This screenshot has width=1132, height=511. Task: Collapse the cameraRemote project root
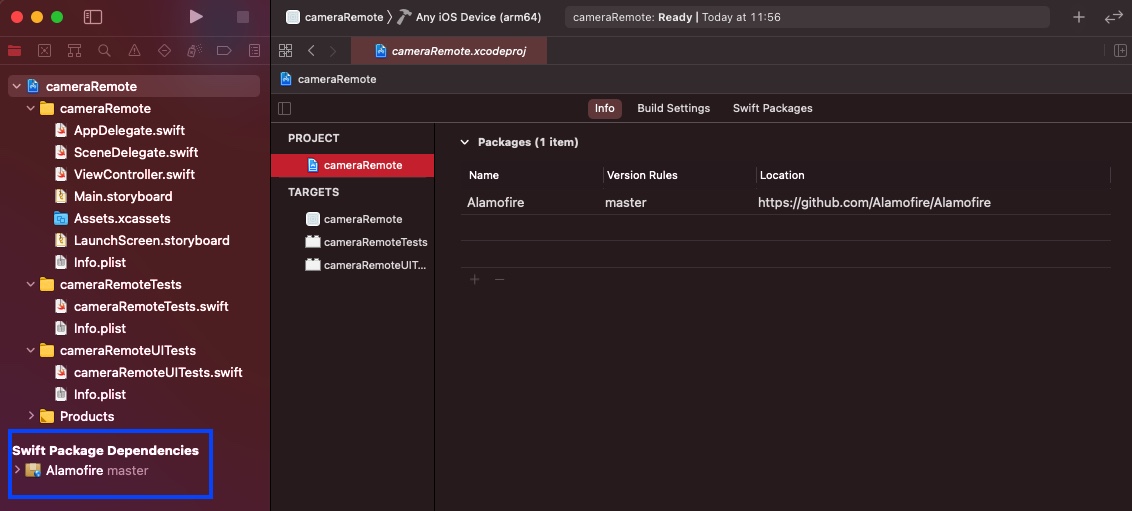[x=16, y=87]
